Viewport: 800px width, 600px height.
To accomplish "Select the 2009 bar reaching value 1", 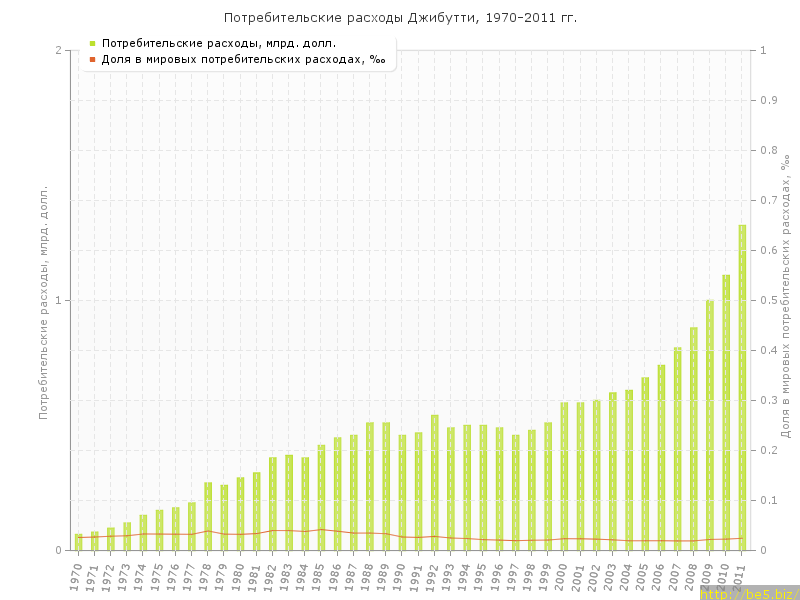I will pyautogui.click(x=710, y=427).
